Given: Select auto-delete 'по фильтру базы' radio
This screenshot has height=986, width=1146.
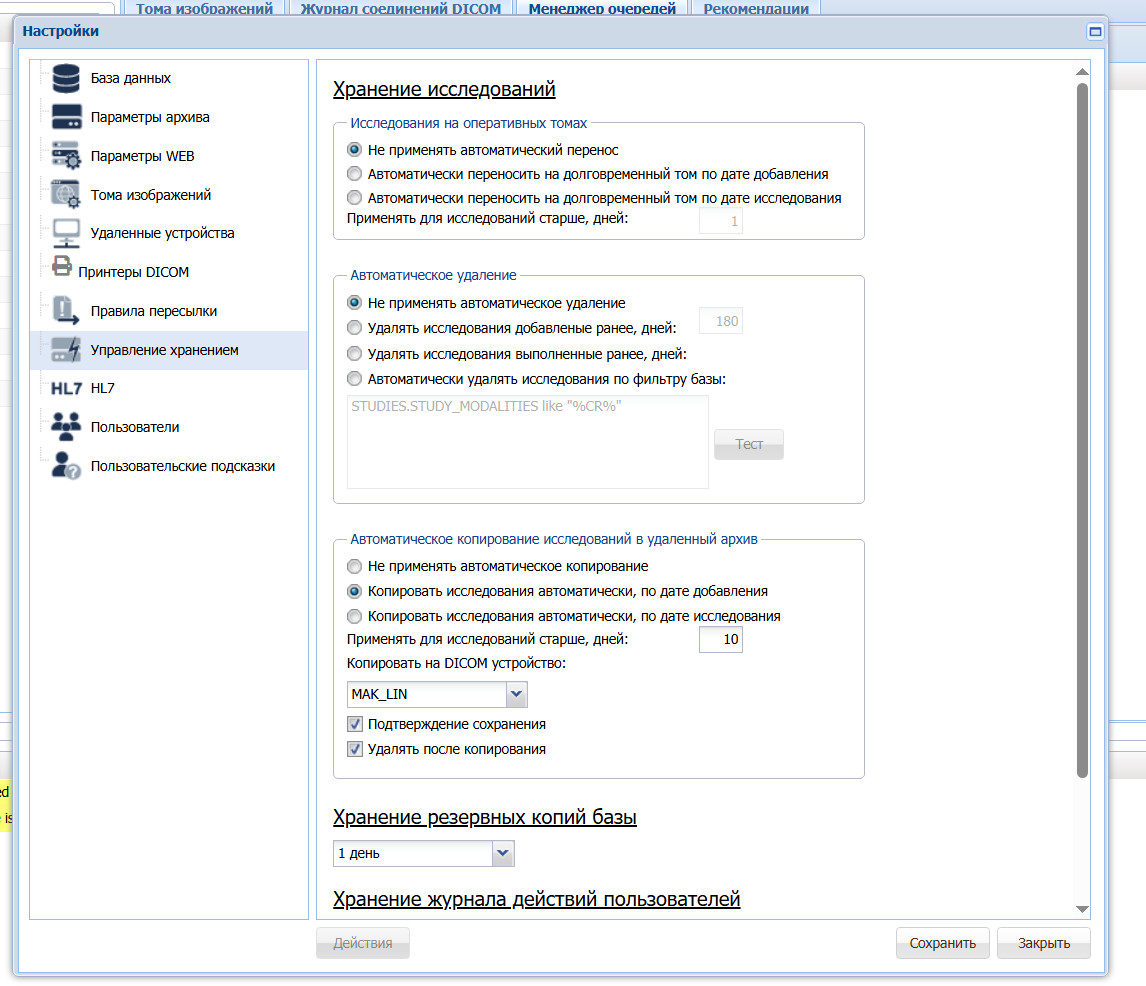Looking at the screenshot, I should [354, 379].
